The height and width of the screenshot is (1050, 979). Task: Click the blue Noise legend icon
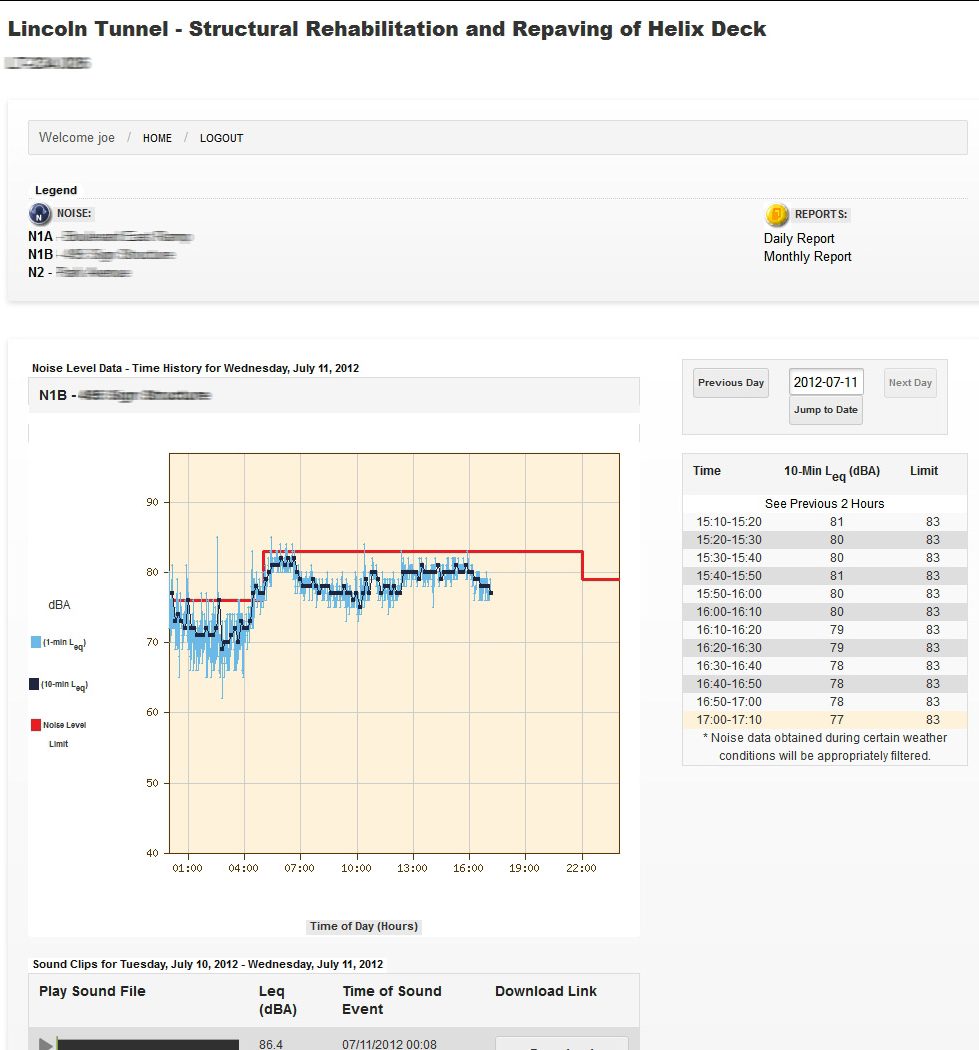click(x=40, y=213)
